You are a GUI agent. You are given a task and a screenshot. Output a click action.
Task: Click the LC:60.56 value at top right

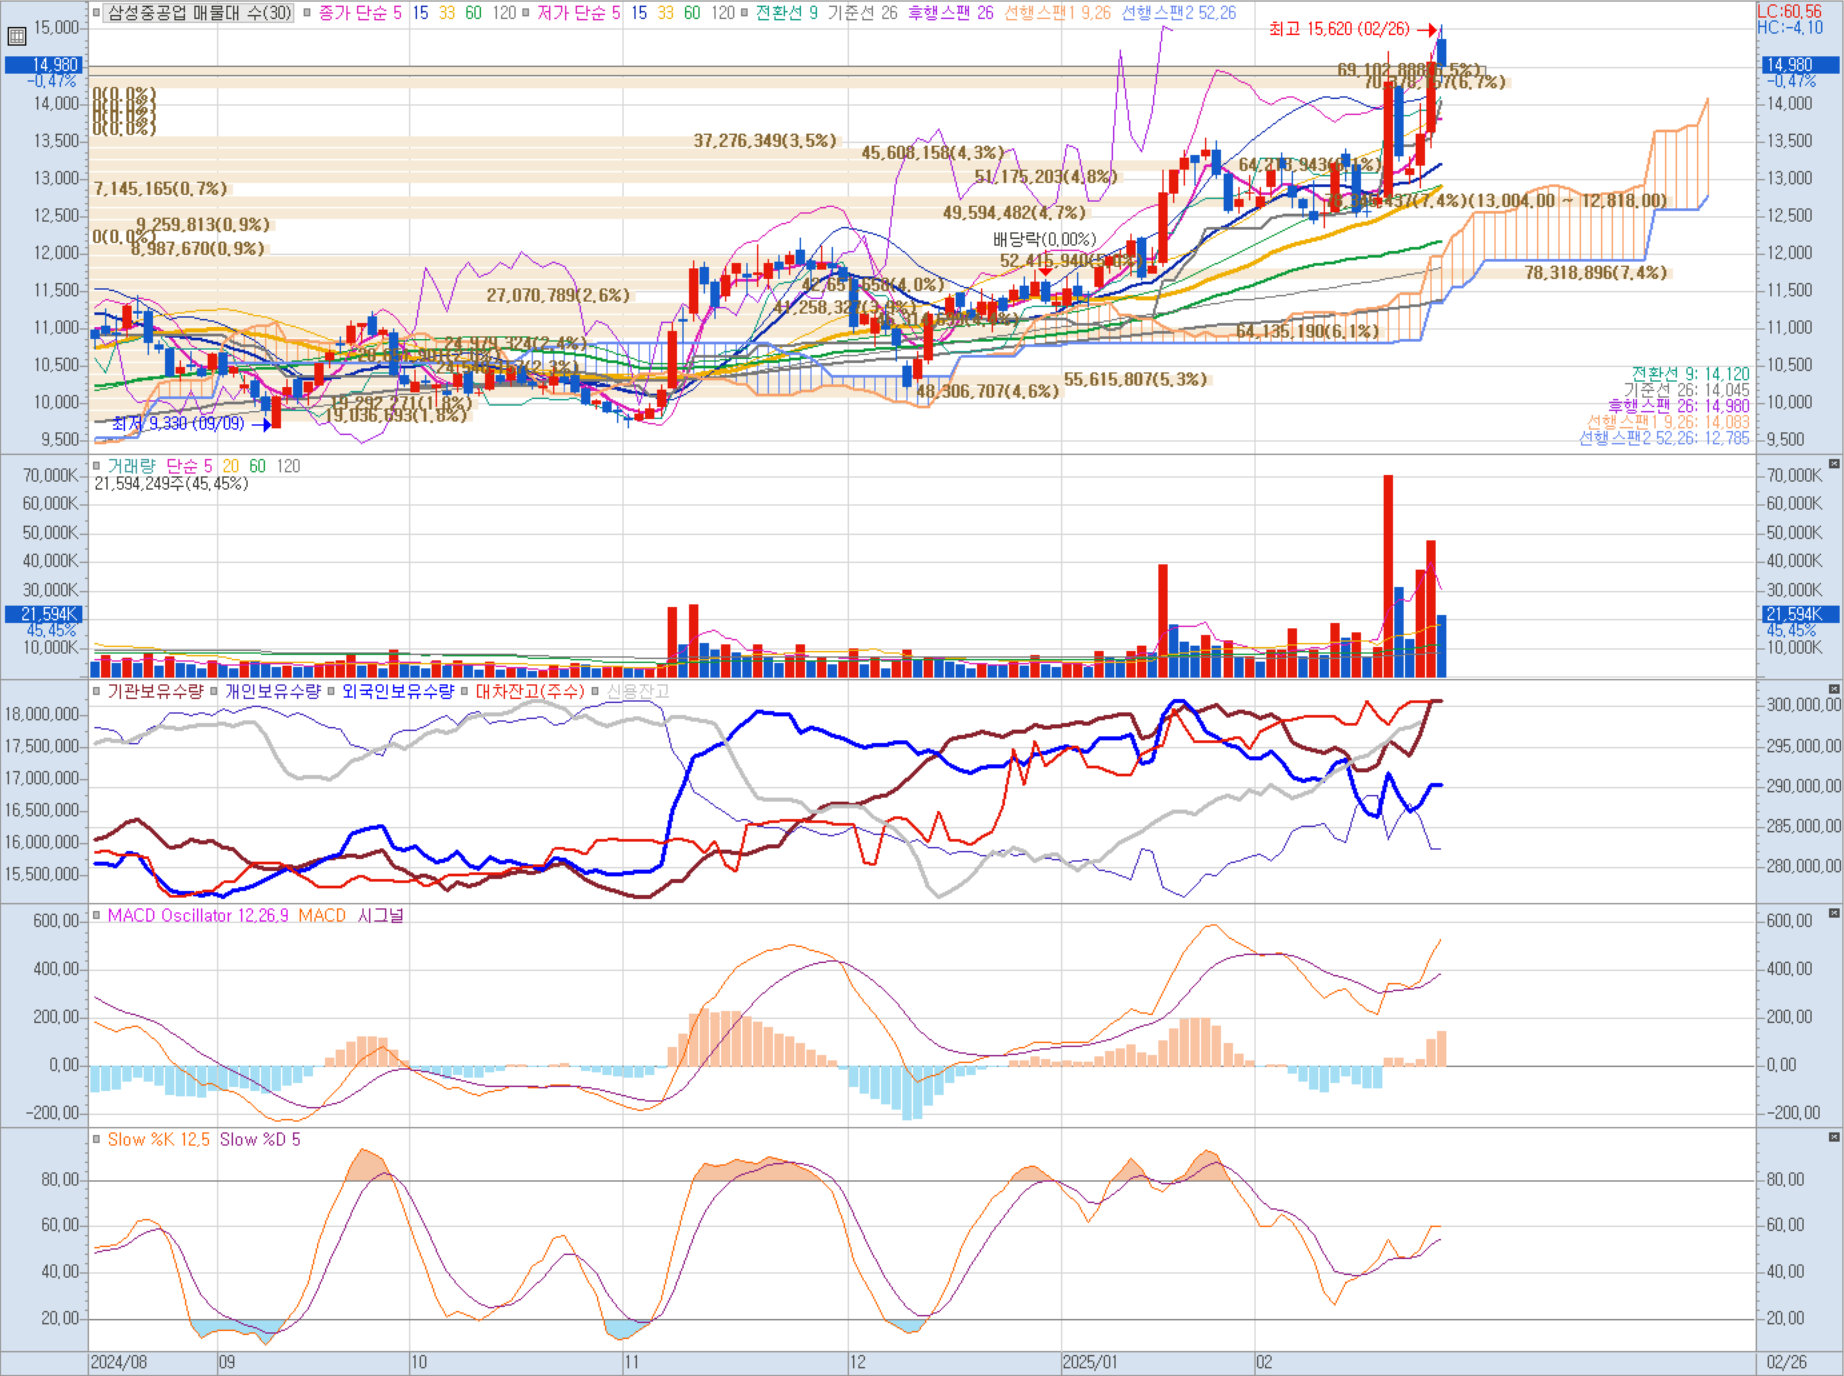pos(1790,12)
